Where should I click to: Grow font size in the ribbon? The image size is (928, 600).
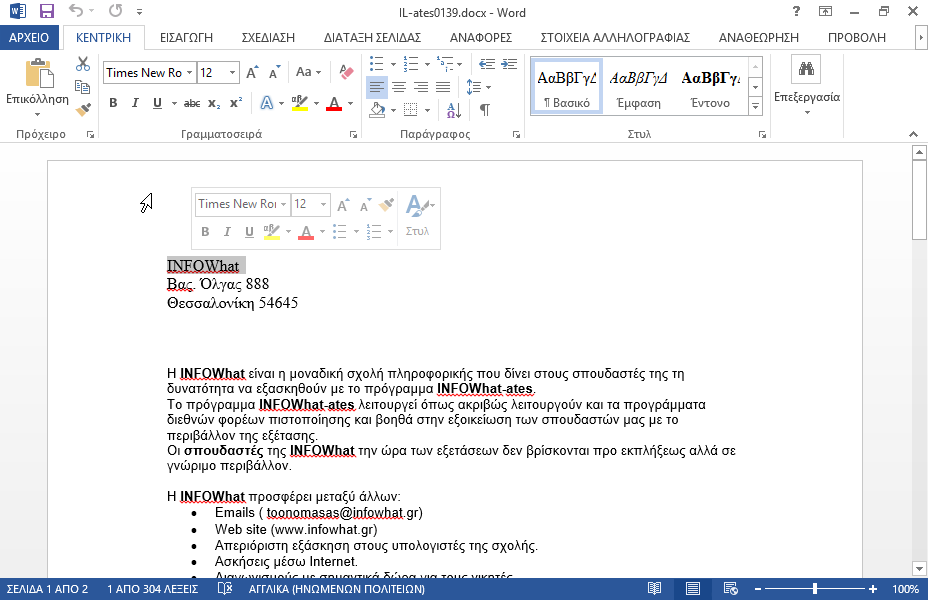(252, 73)
